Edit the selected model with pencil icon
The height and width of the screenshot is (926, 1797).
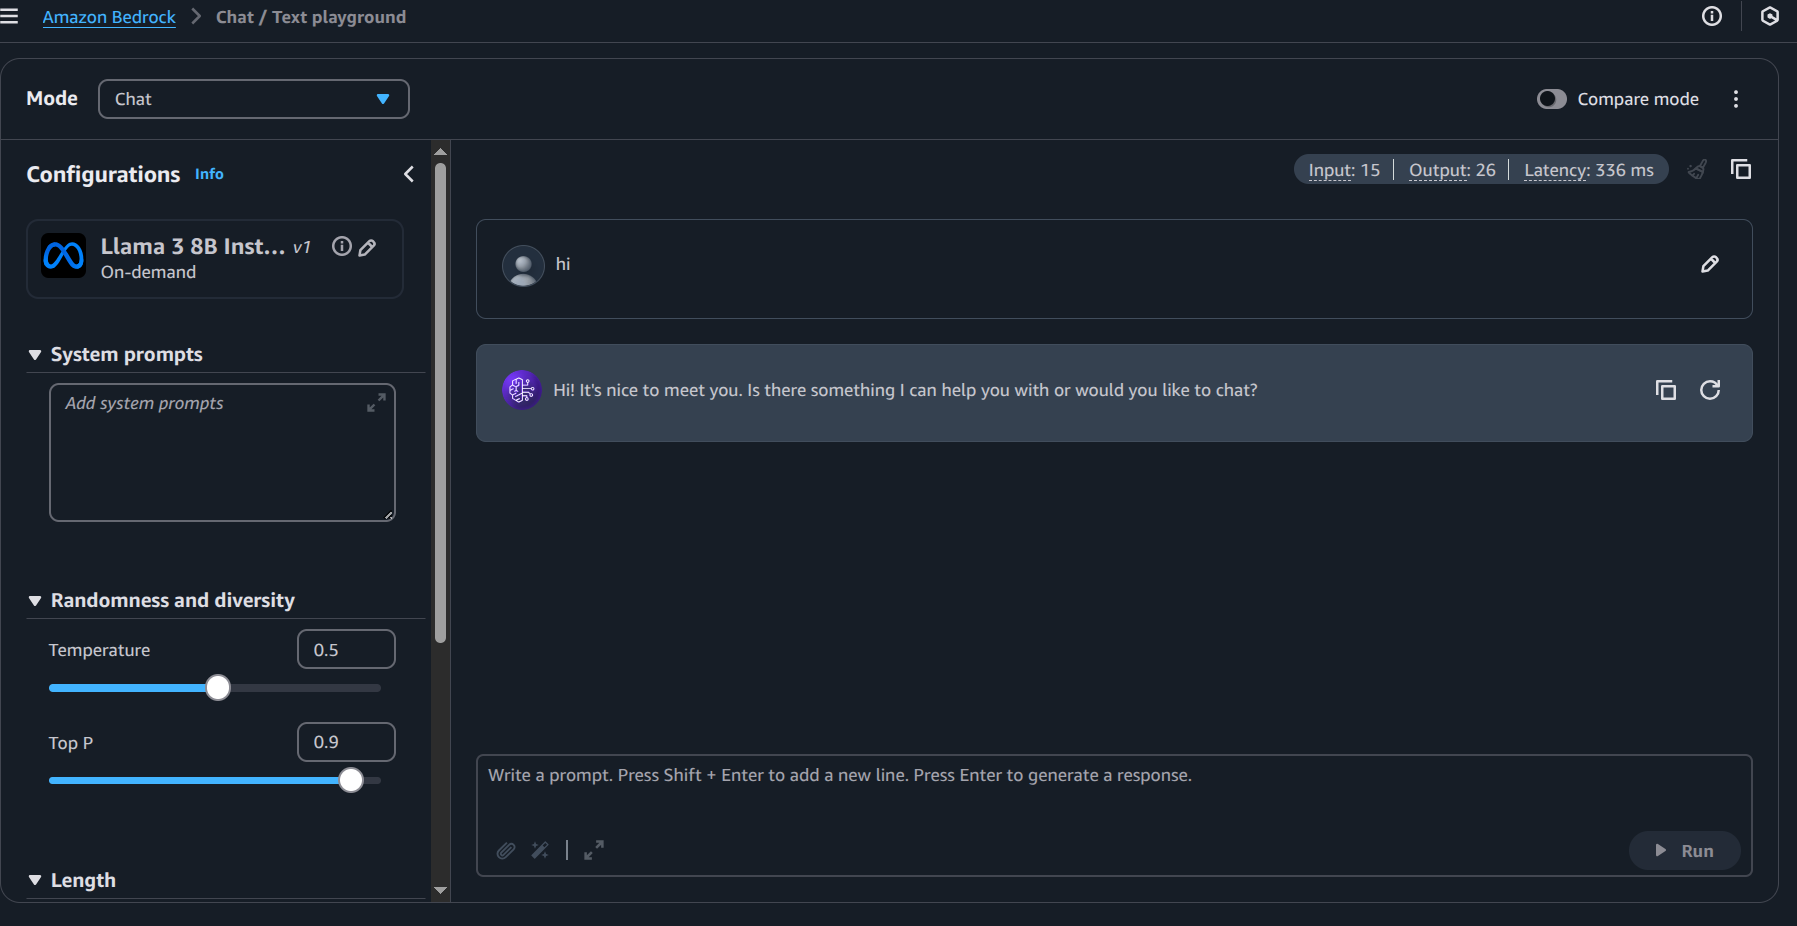(367, 247)
